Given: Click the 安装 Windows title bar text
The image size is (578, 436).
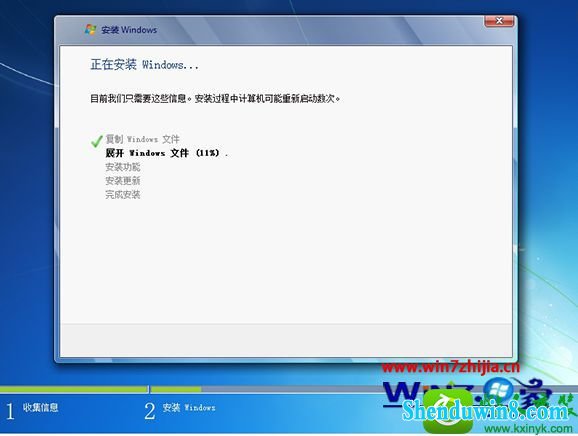Looking at the screenshot, I should click(x=129, y=30).
